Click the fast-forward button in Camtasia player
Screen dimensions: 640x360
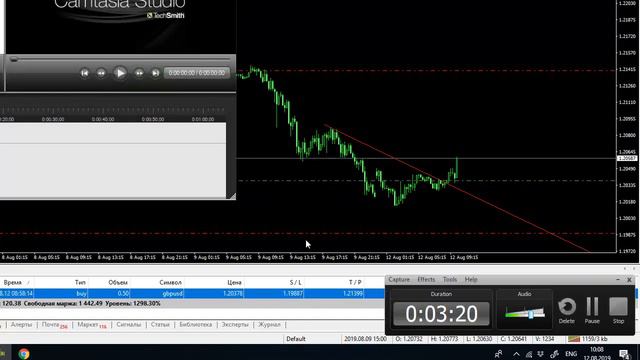139,73
